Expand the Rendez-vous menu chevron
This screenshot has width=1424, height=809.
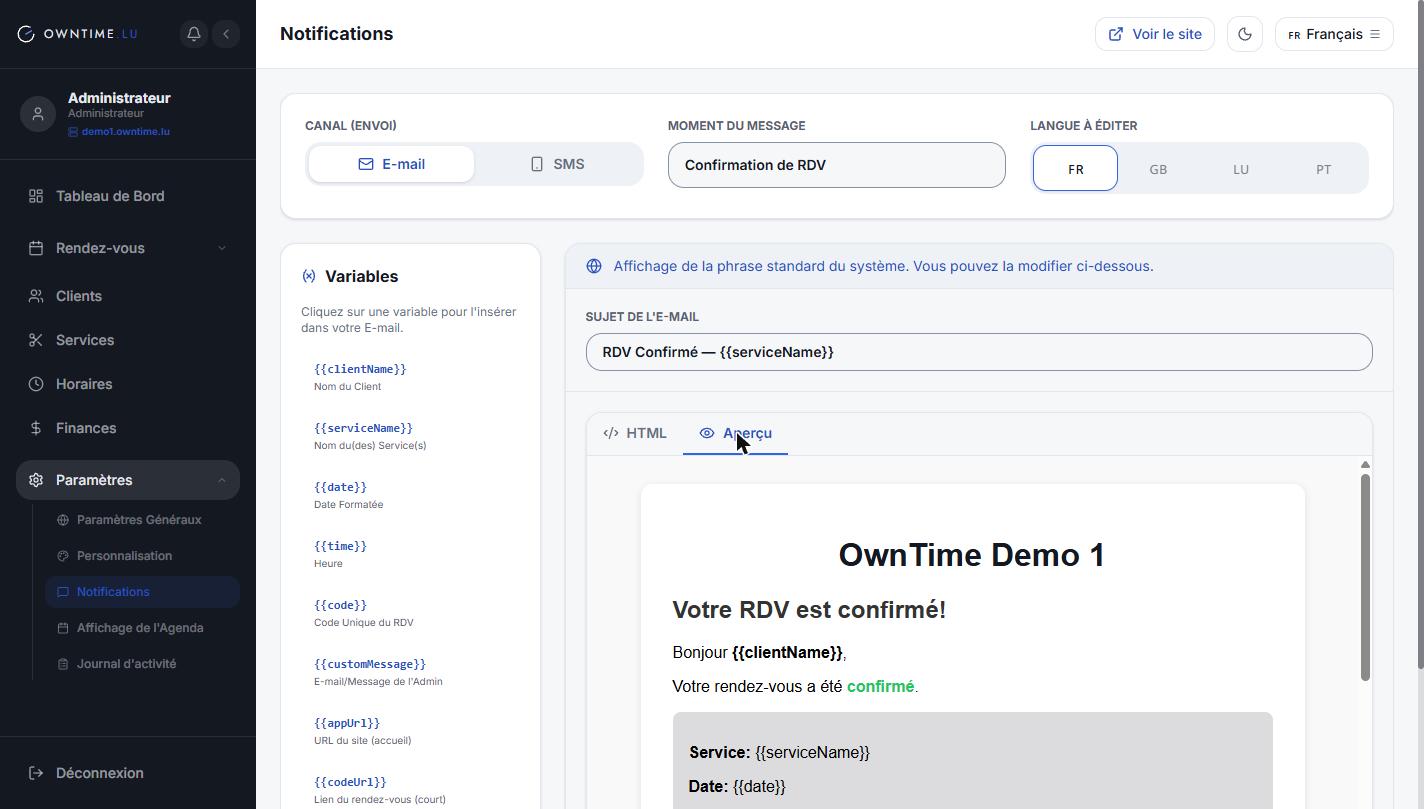tap(222, 248)
